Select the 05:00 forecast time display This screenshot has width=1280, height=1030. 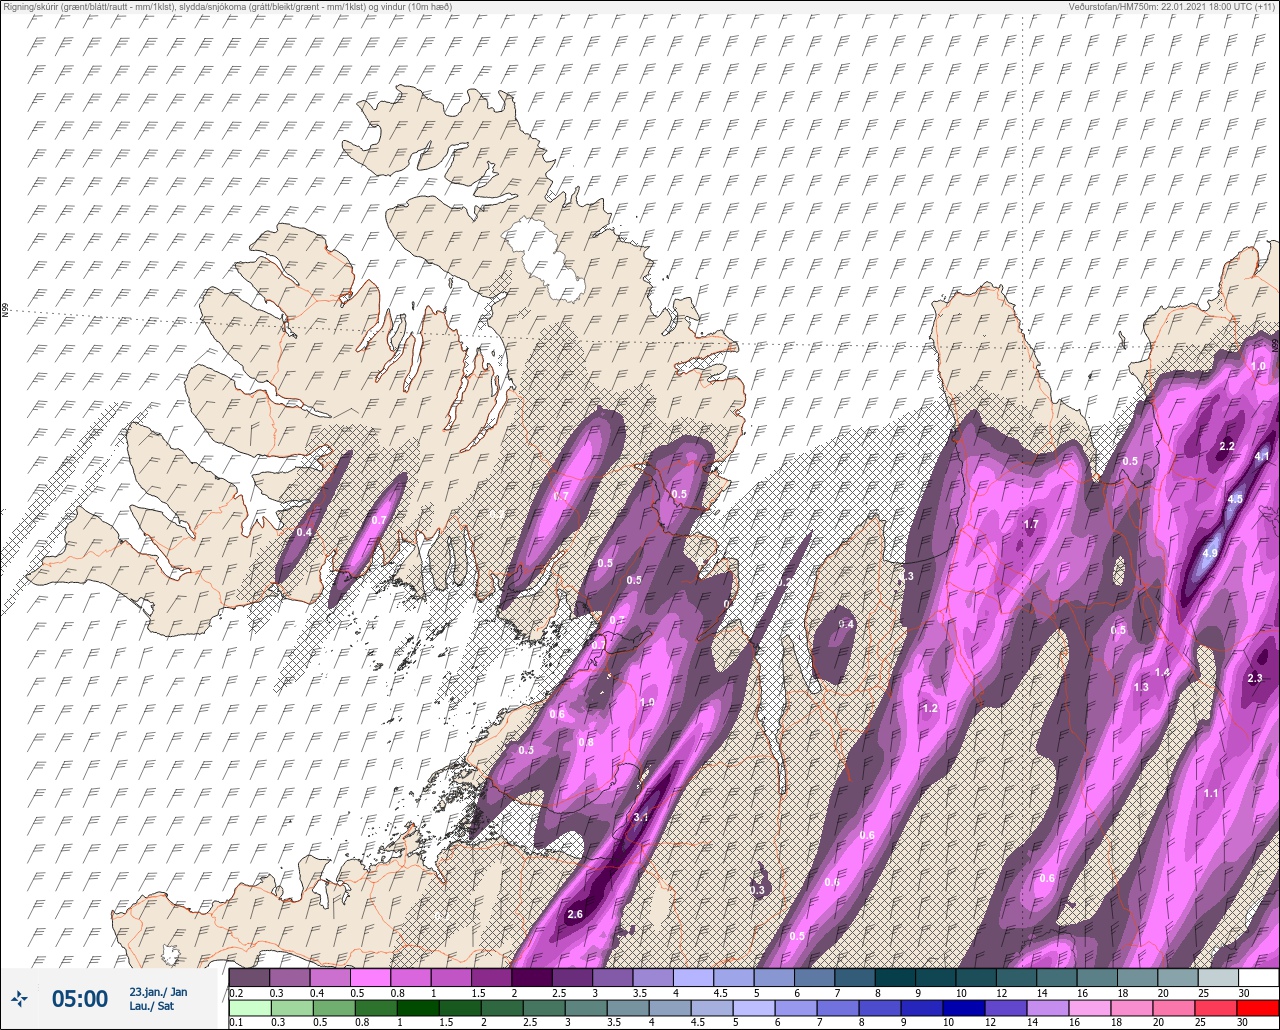coord(80,998)
